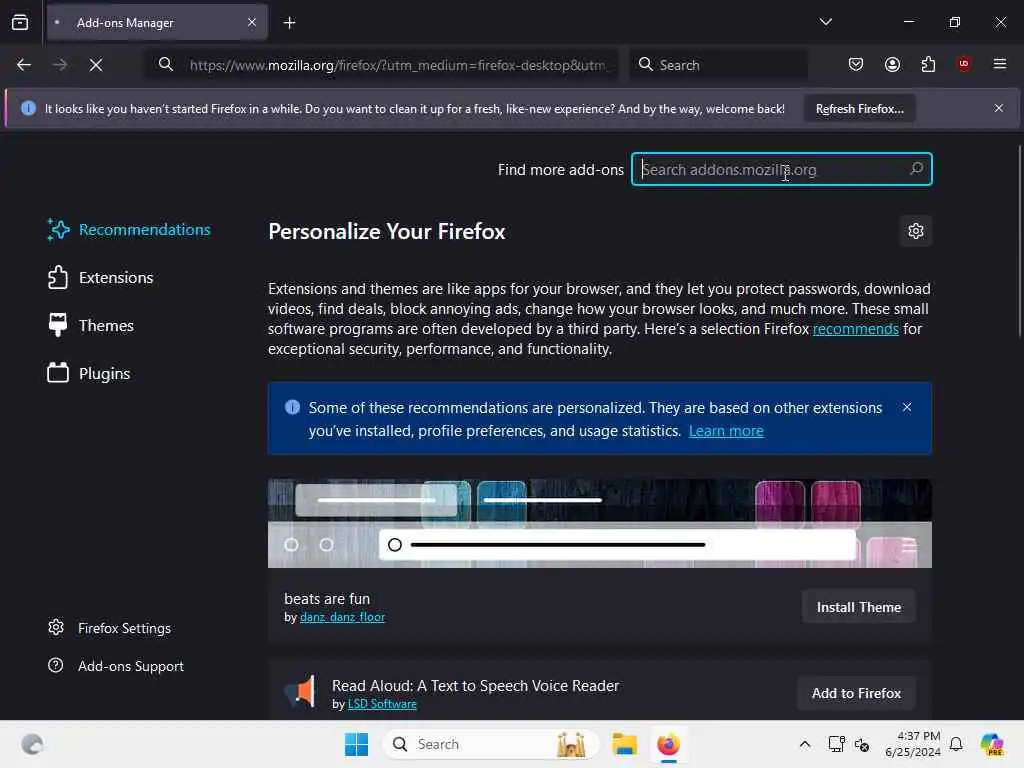
Task: Open the Extensions toolbar icon
Action: click(x=928, y=64)
